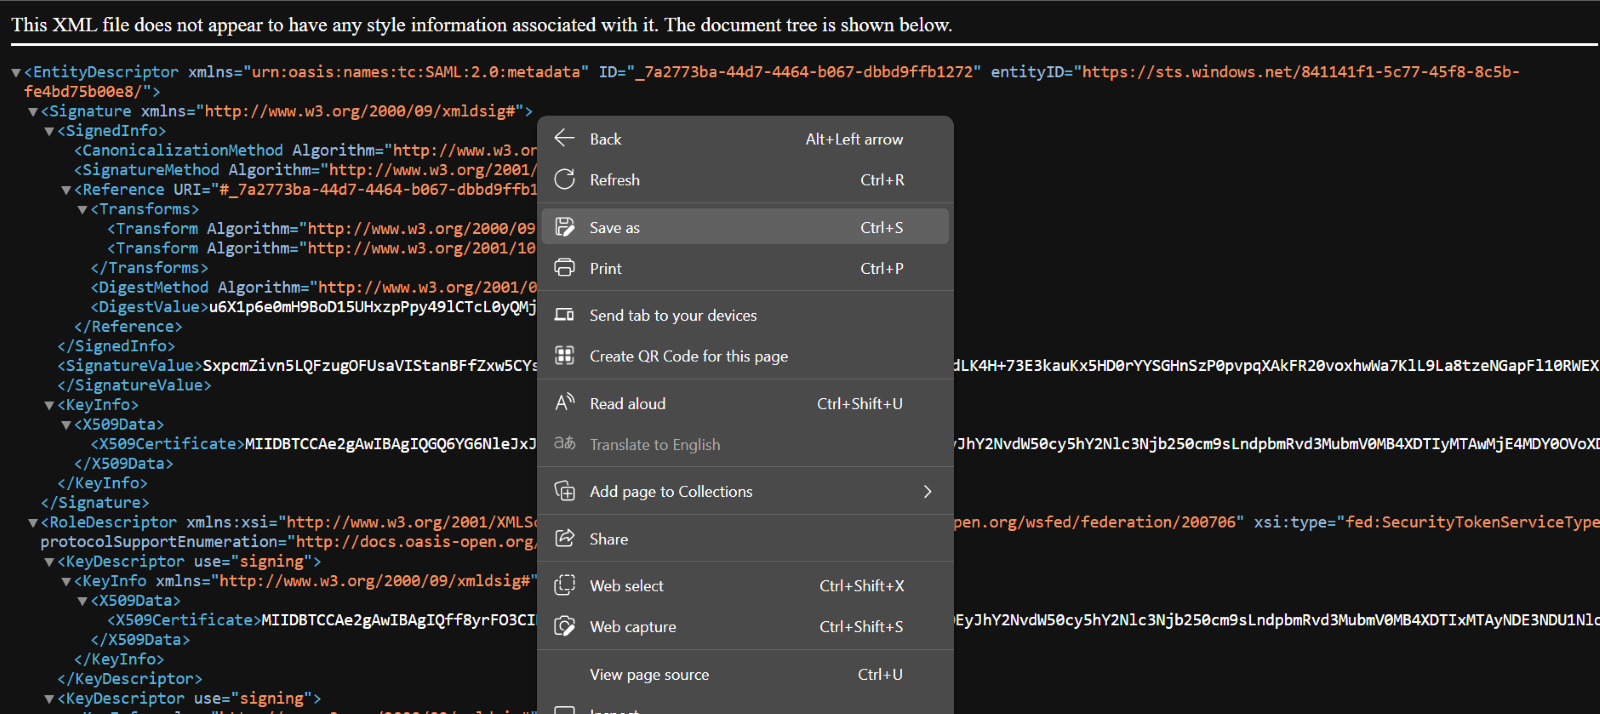Collapse the KeyInfo xmlns node under KeyDescriptor
Viewport: 1600px width, 714px height.
(66, 582)
